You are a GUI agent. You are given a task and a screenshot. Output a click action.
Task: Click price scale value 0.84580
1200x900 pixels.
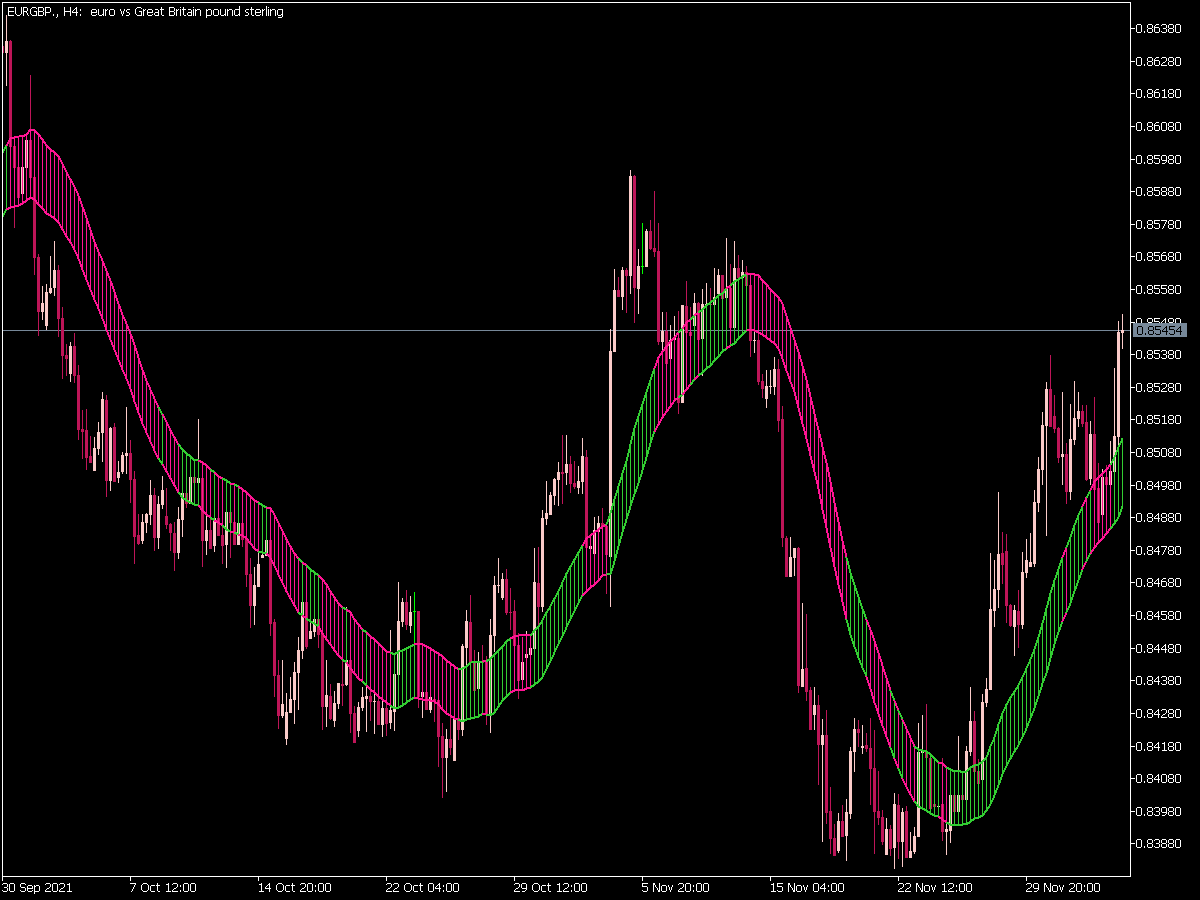[x=1161, y=615]
